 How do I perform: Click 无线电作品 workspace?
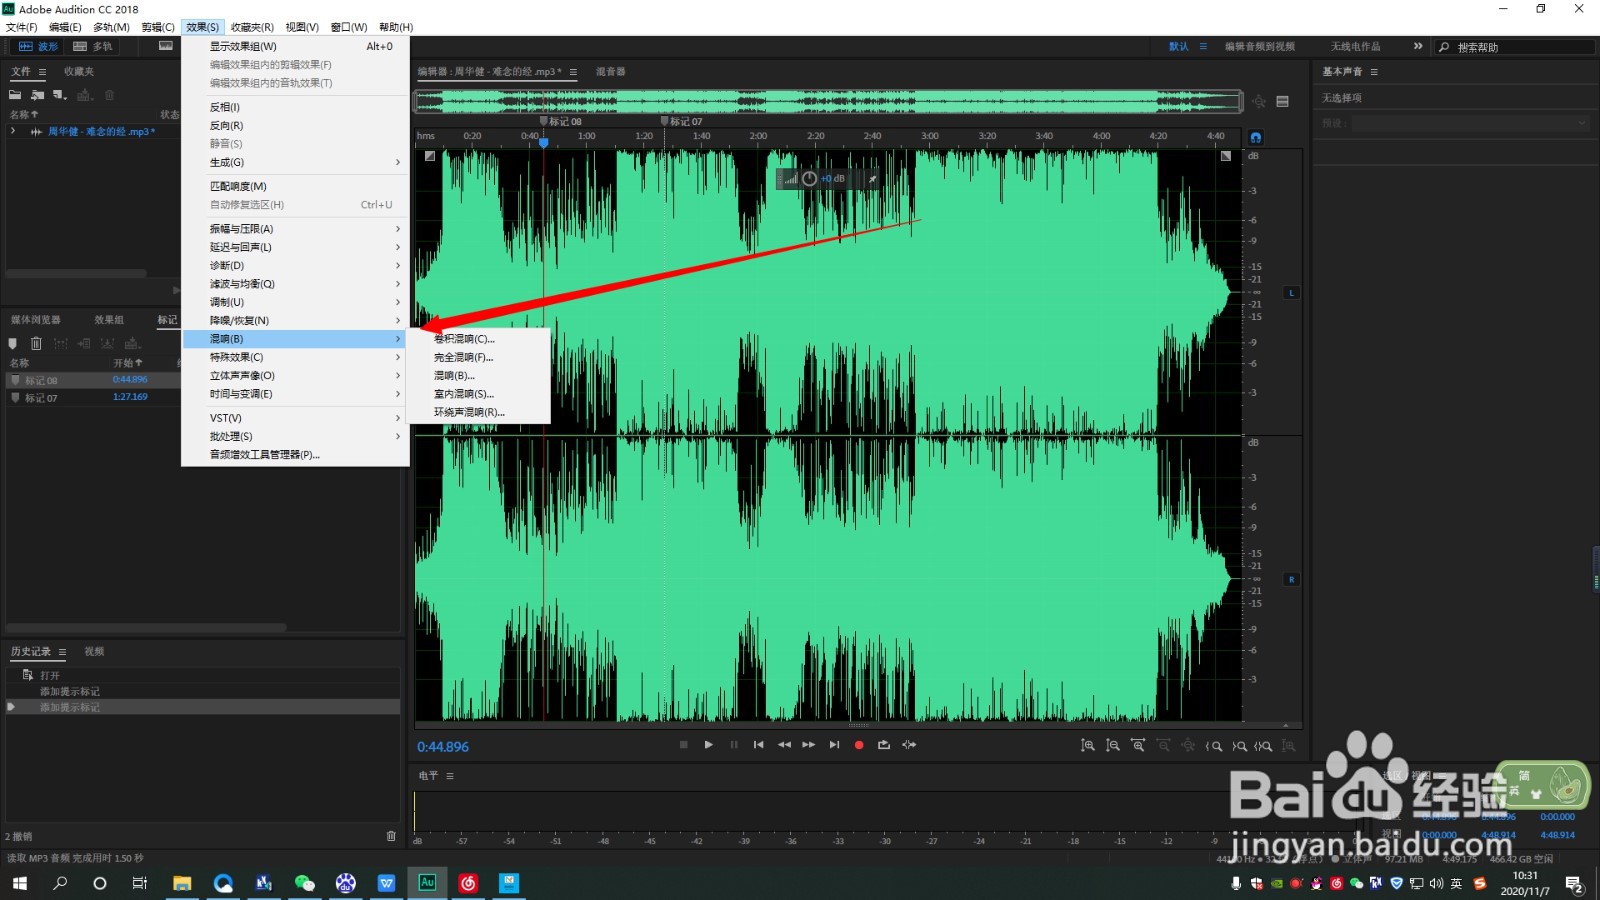1355,46
